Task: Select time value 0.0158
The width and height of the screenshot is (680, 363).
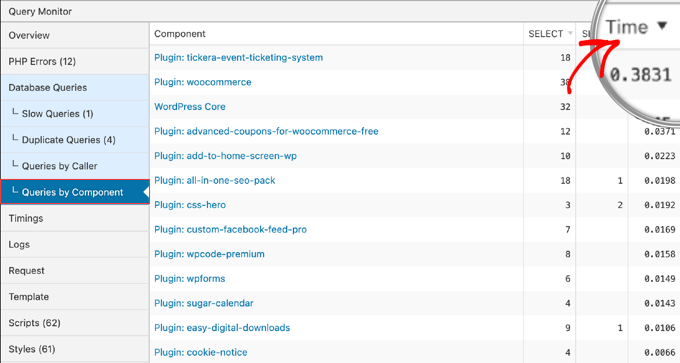Action: coord(659,254)
